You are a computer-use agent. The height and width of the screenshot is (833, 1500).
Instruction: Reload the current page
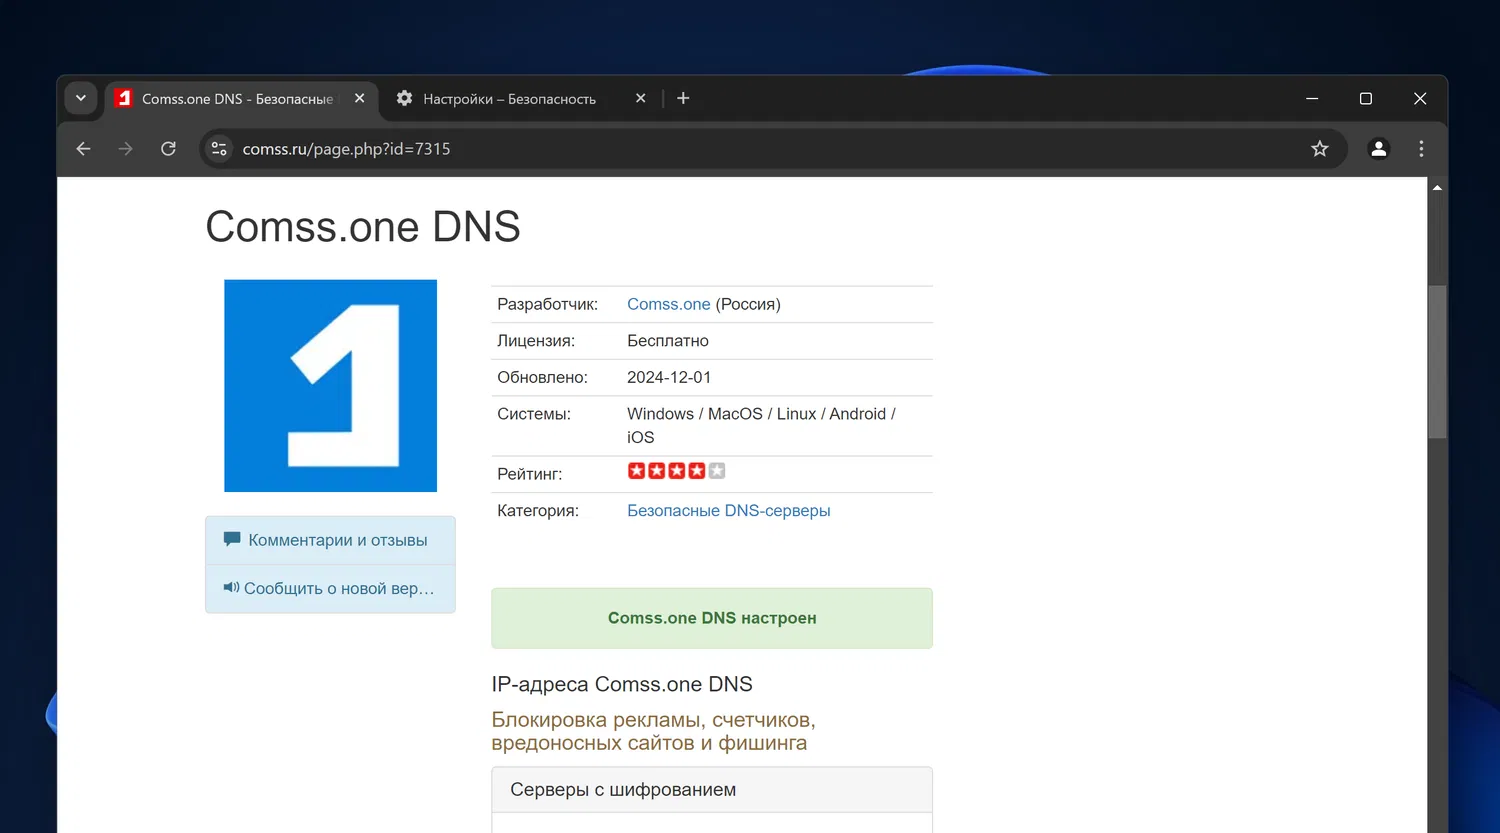coord(168,149)
